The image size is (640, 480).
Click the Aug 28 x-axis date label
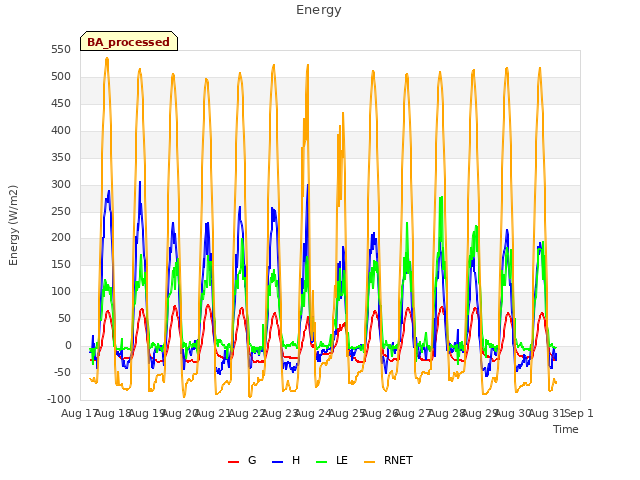446,413
